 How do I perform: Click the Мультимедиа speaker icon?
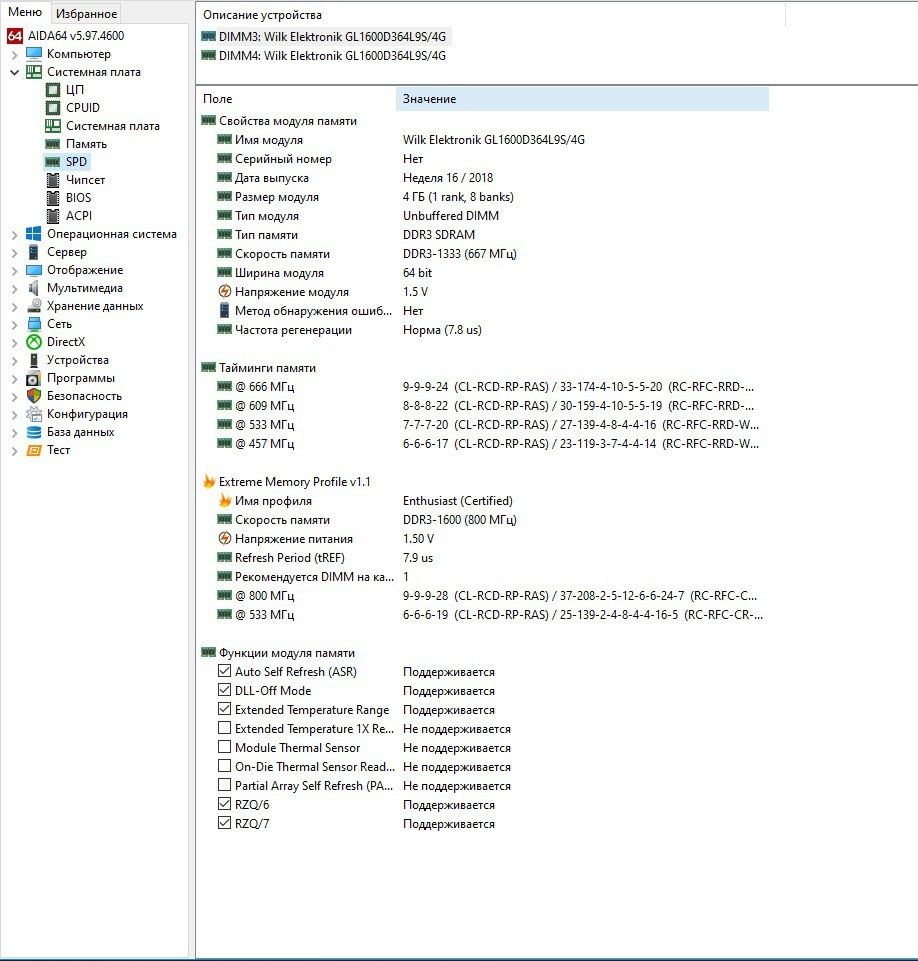(x=34, y=288)
